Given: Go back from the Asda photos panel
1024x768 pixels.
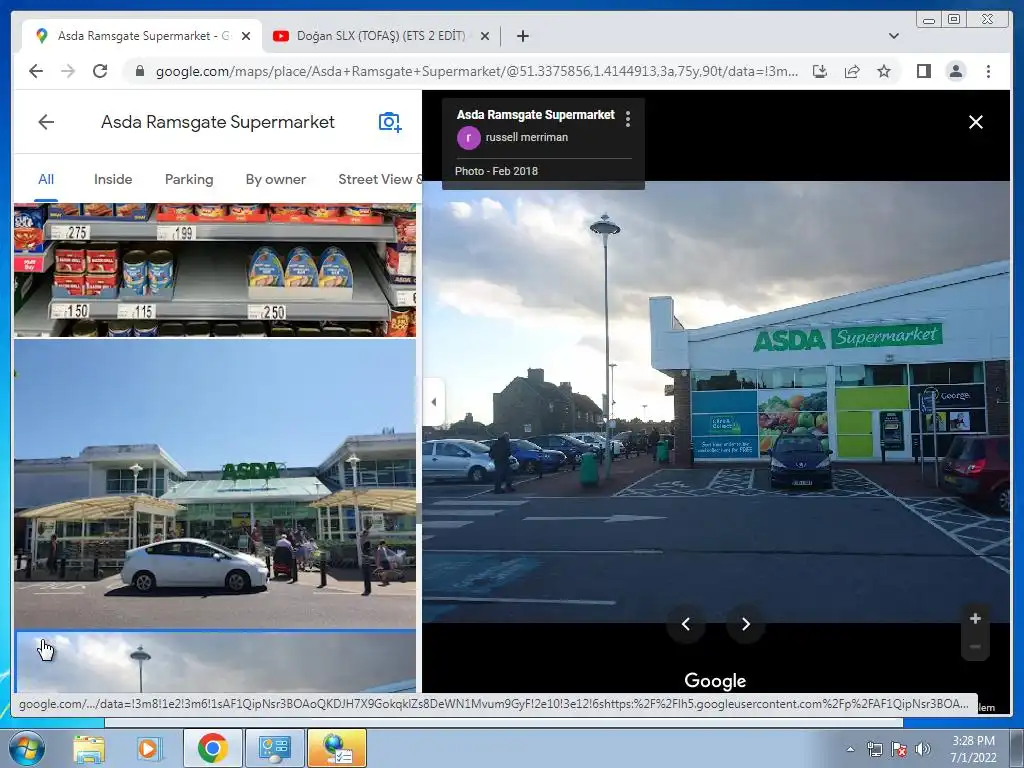Looking at the screenshot, I should (46, 122).
